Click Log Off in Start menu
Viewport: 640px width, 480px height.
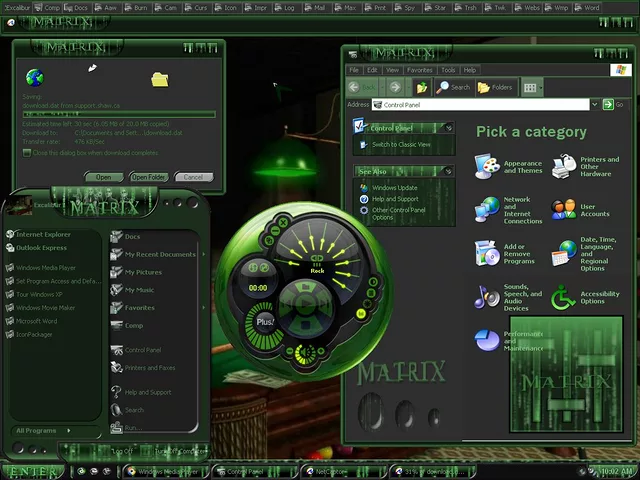tap(121, 451)
